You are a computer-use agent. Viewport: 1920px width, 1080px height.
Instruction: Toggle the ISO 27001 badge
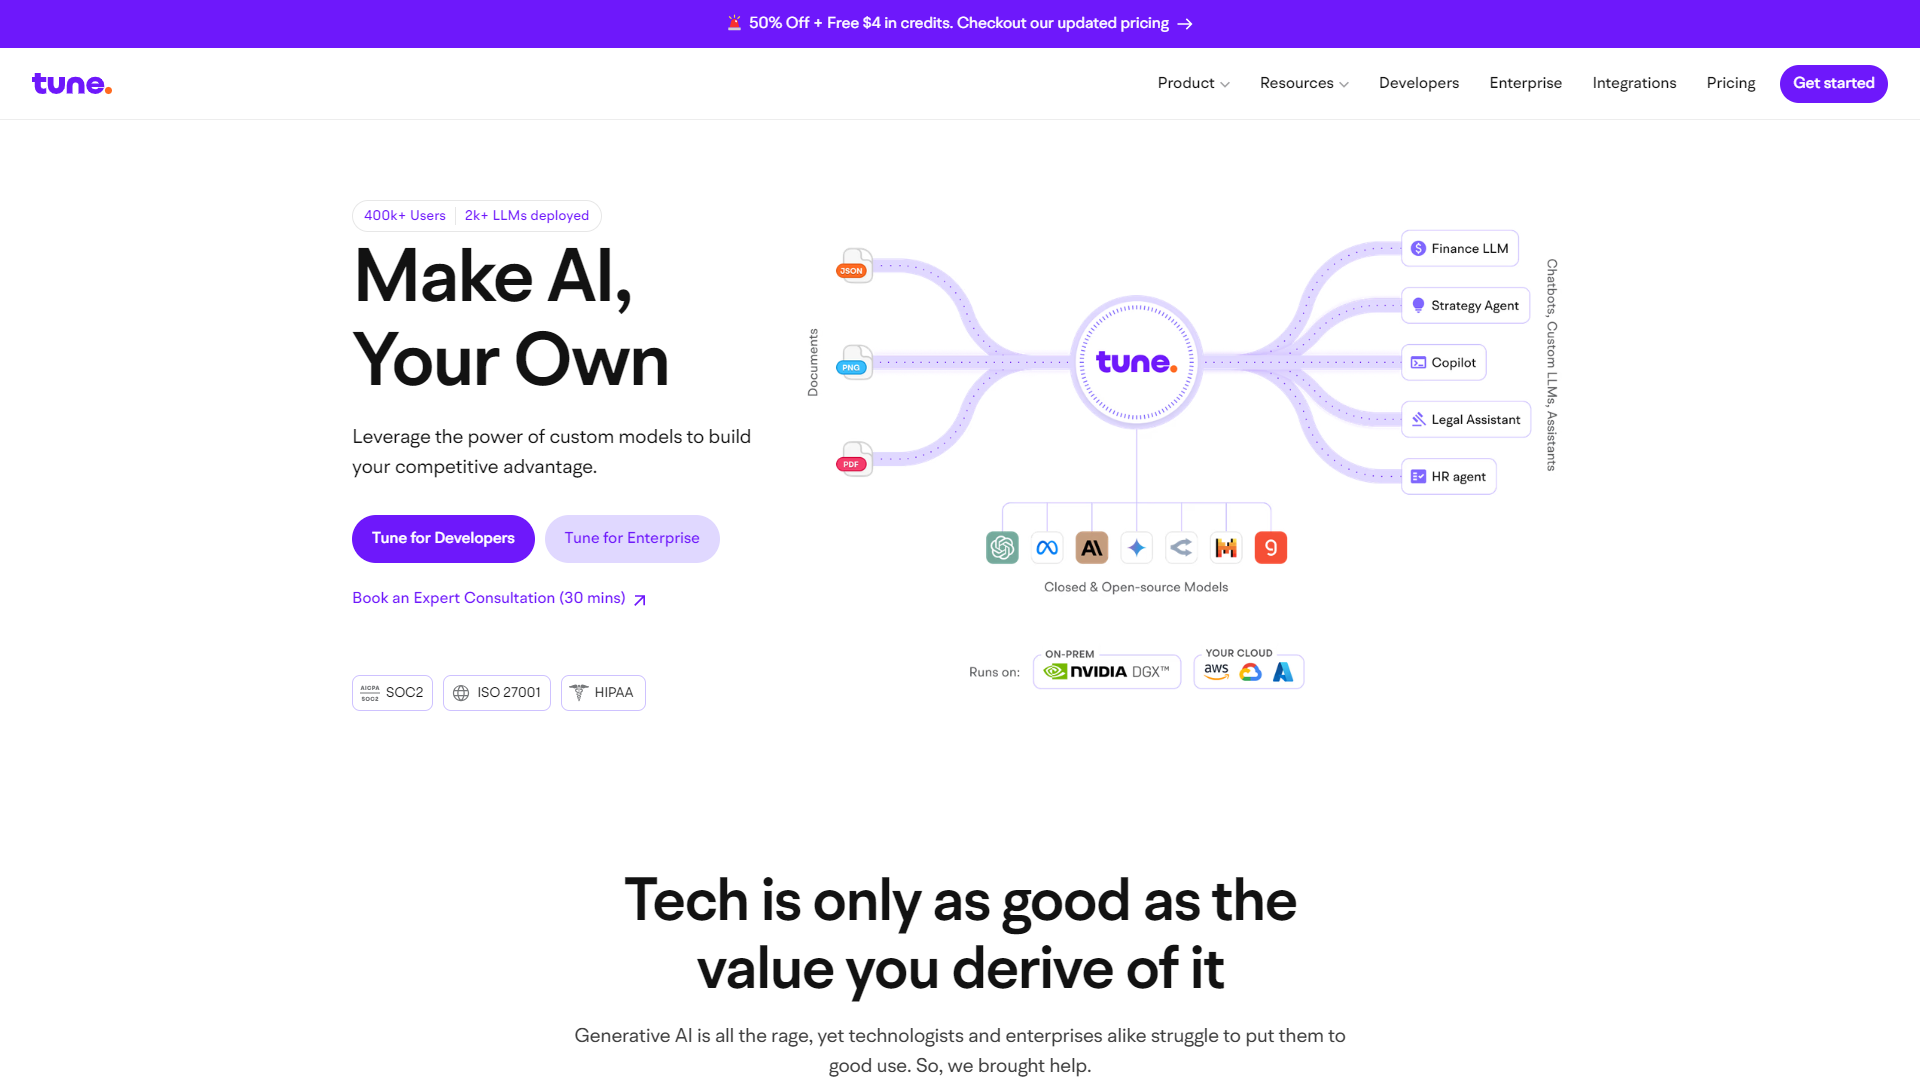click(497, 692)
